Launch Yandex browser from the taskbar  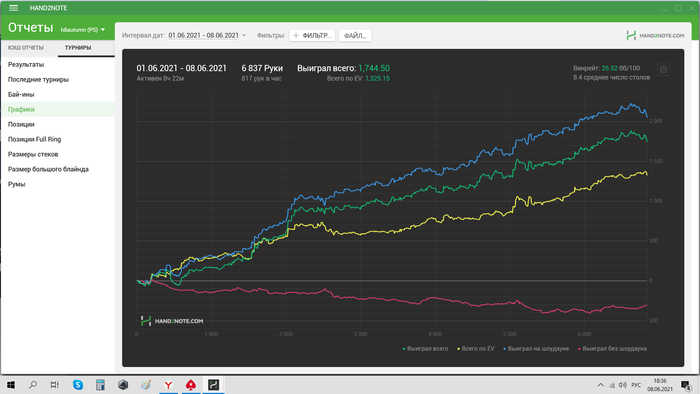click(168, 385)
